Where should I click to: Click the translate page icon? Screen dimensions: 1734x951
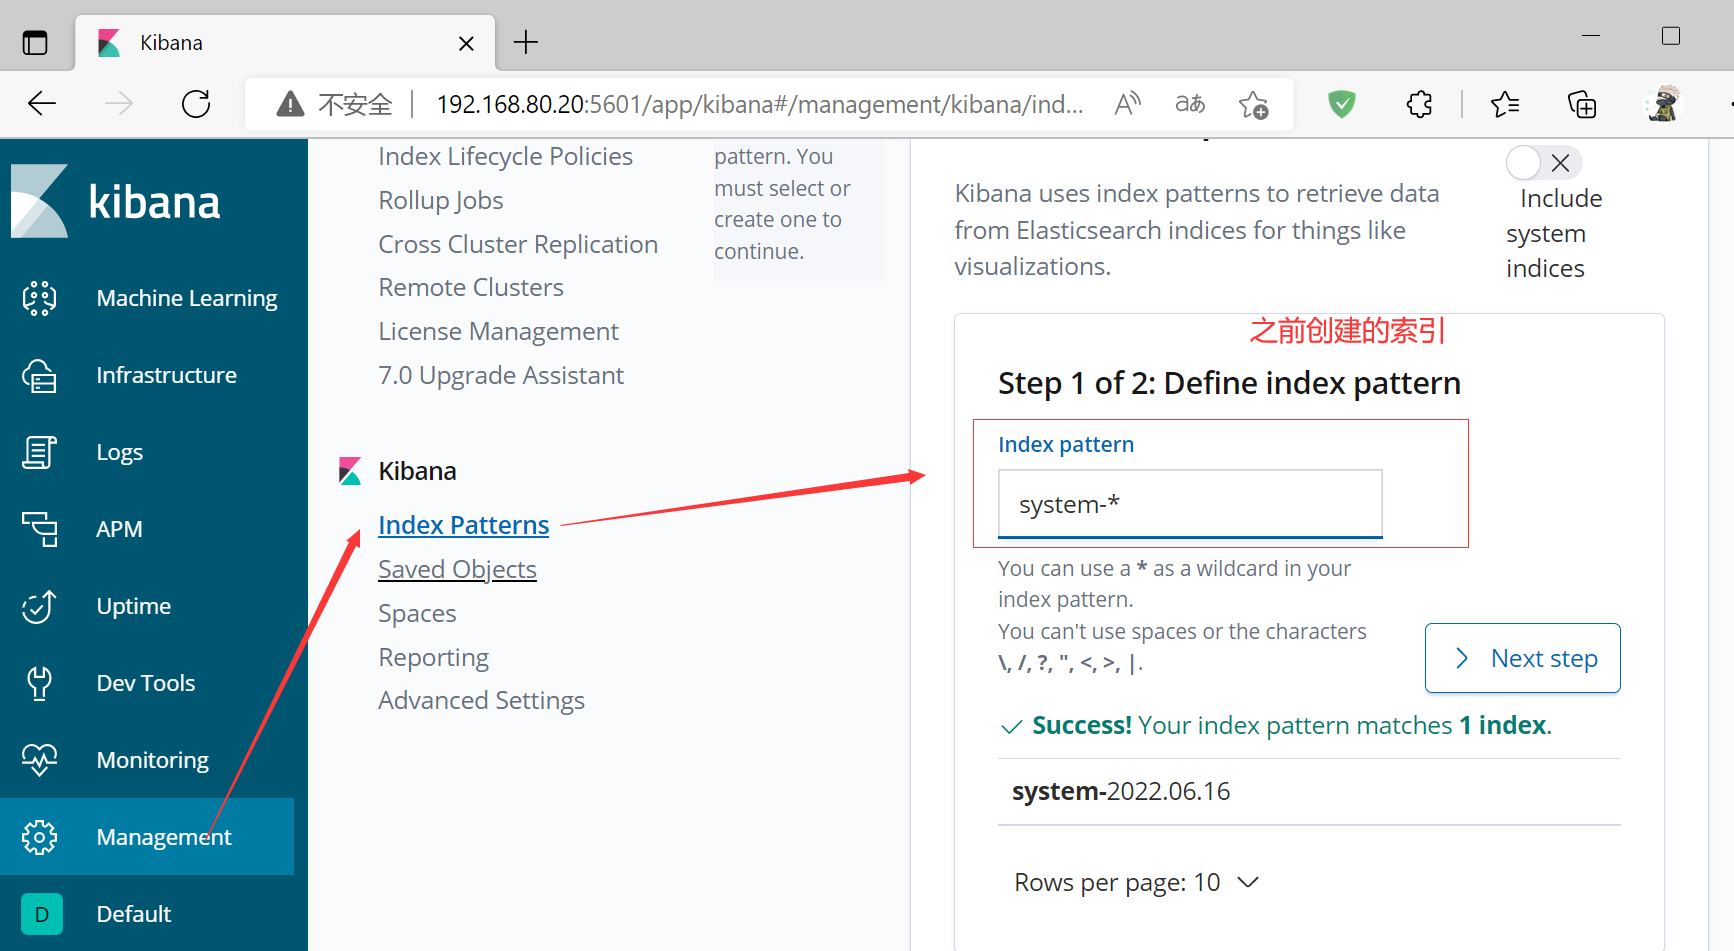[1190, 103]
